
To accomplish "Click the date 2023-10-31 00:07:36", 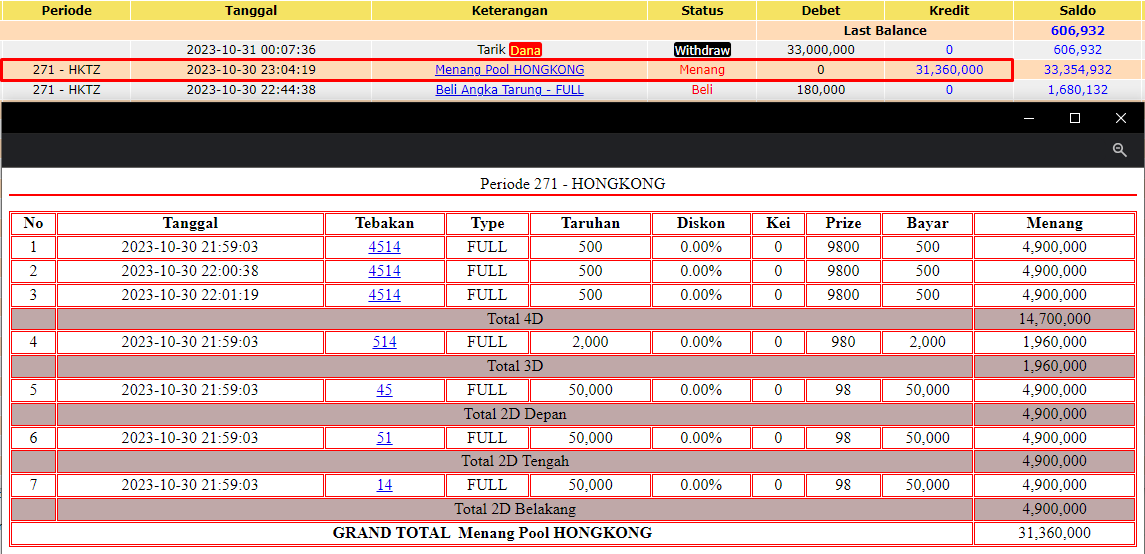I will coord(251,50).
